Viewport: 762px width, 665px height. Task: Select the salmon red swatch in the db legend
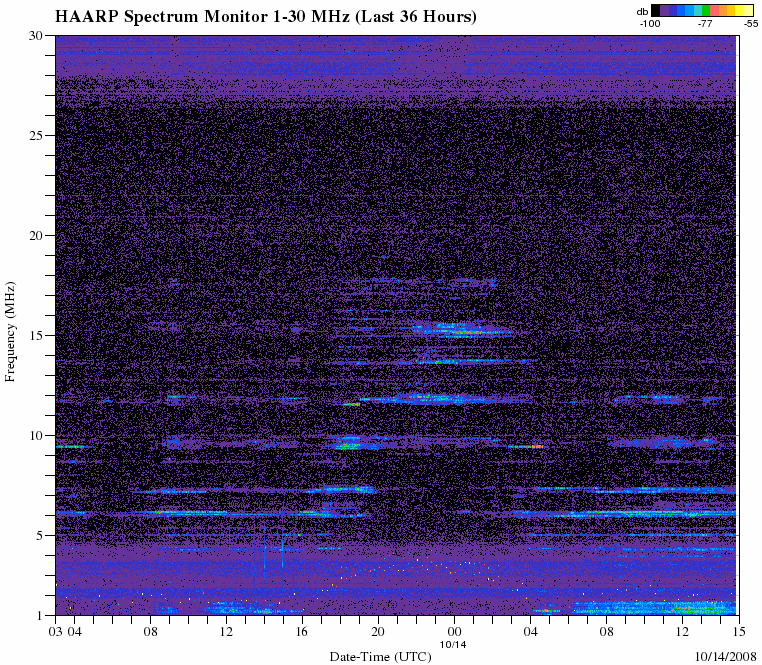tap(716, 10)
